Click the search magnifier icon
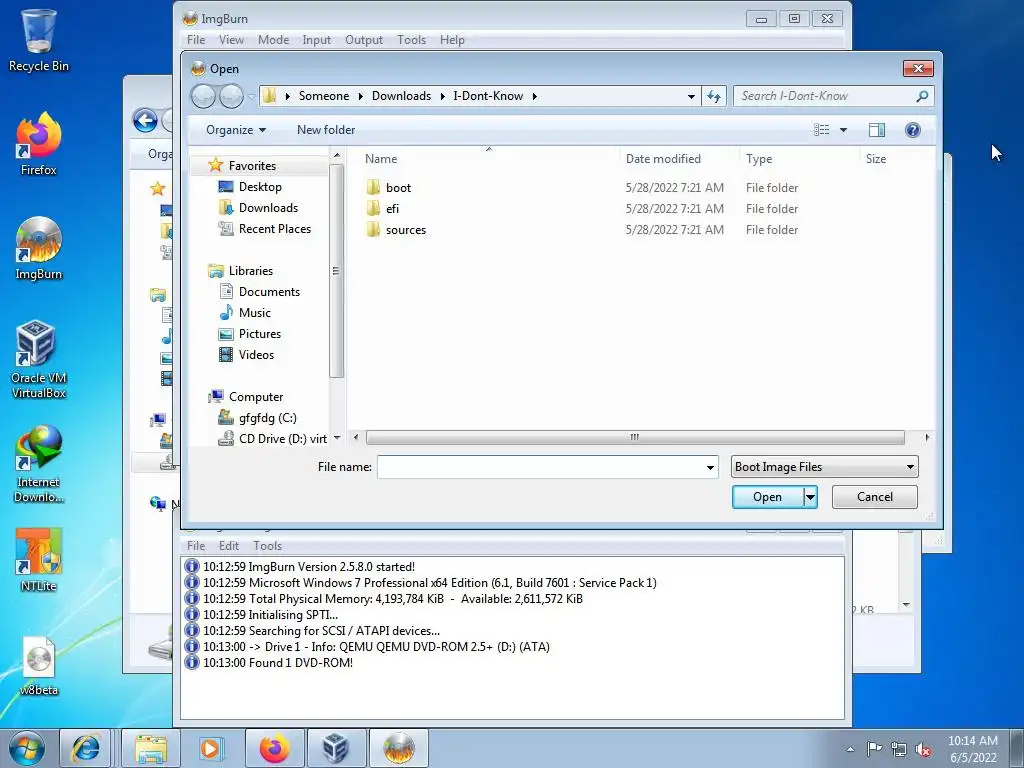The width and height of the screenshot is (1024, 768). point(922,96)
